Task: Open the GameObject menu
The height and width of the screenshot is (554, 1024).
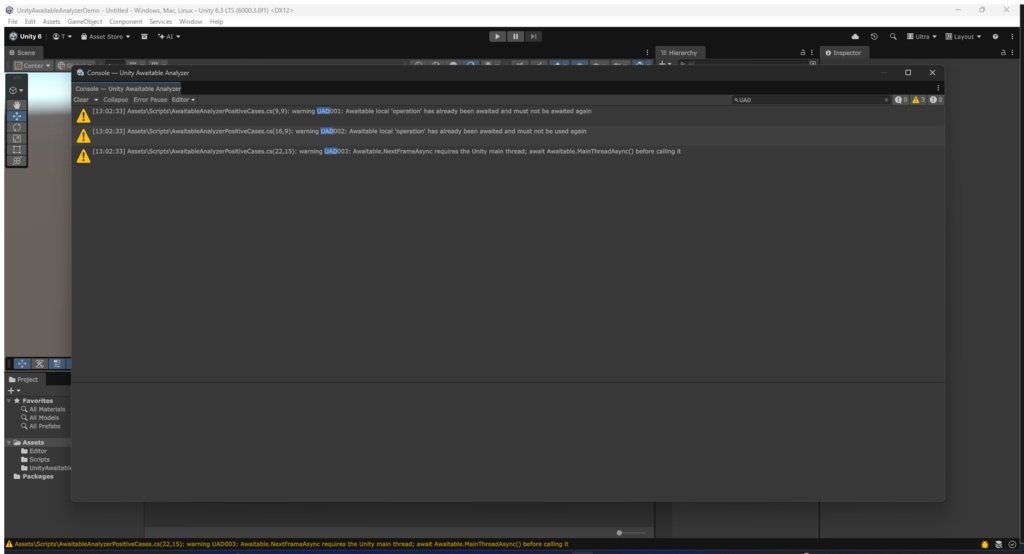Action: point(85,22)
